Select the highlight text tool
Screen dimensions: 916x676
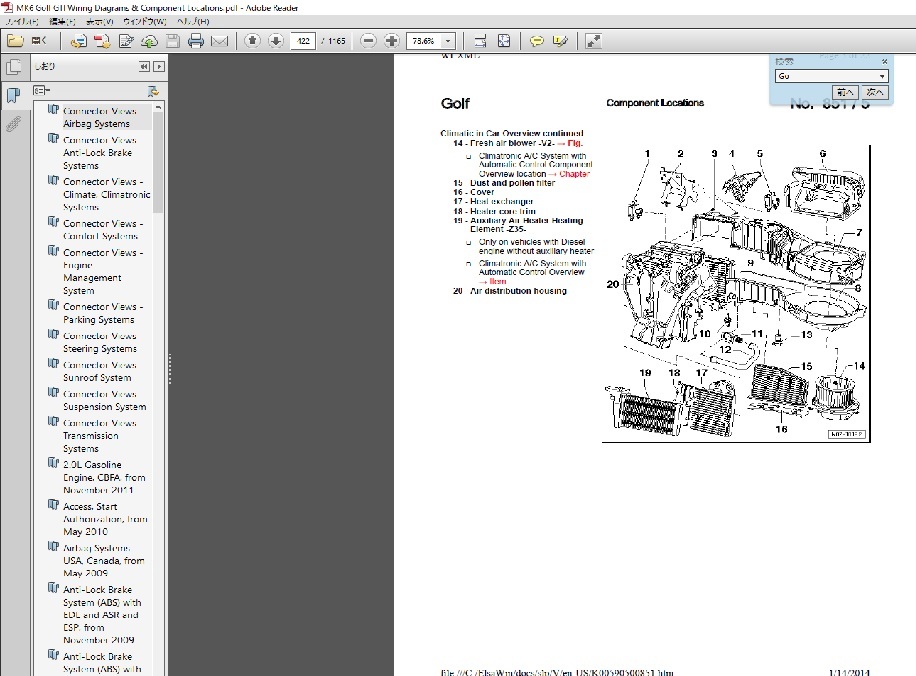(x=560, y=41)
